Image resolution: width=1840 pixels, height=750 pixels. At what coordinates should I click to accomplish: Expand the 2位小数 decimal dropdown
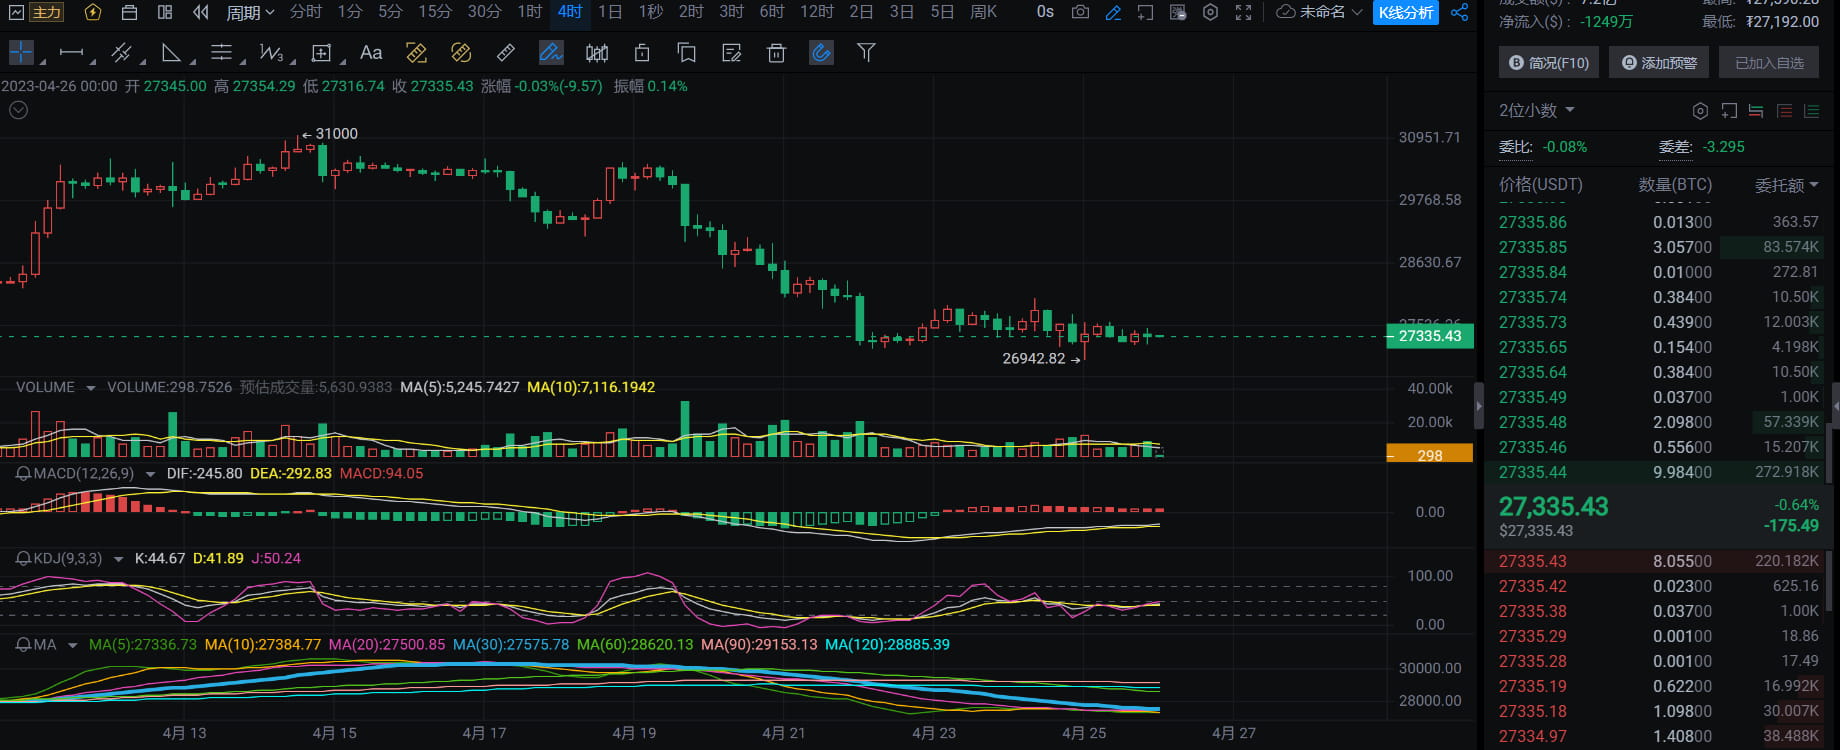coord(1536,110)
